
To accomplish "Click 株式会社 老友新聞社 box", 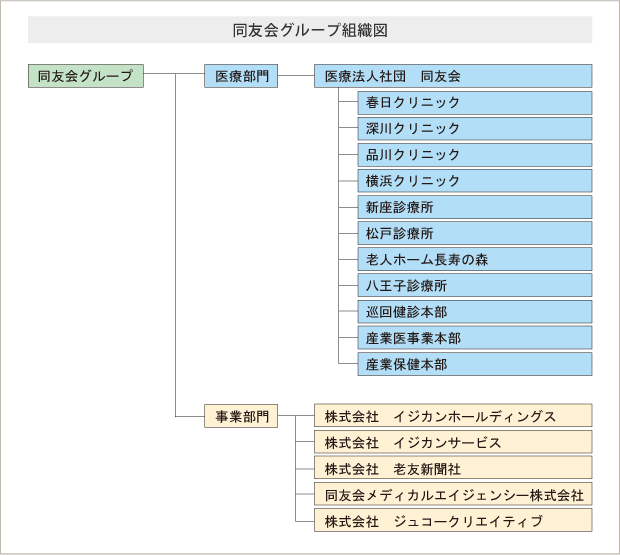I will click(x=453, y=468).
